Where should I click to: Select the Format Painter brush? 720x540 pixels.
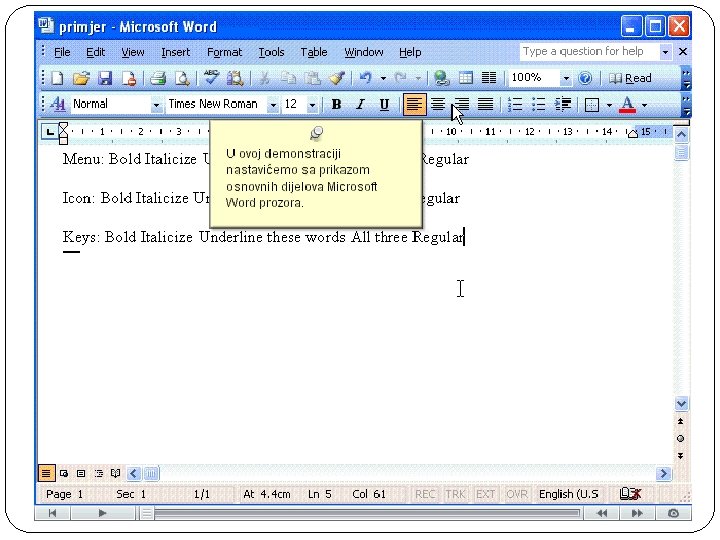click(x=338, y=79)
